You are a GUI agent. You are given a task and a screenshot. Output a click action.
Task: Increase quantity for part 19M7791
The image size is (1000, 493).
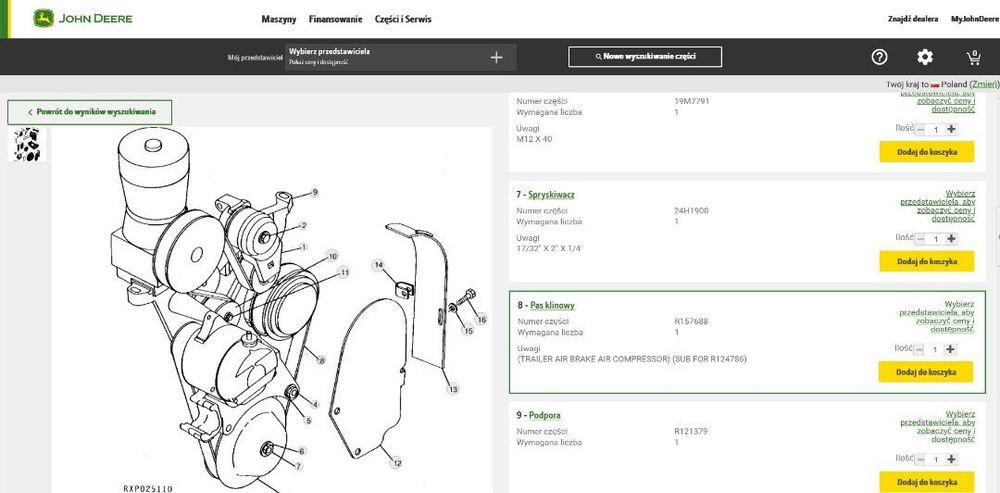(952, 129)
